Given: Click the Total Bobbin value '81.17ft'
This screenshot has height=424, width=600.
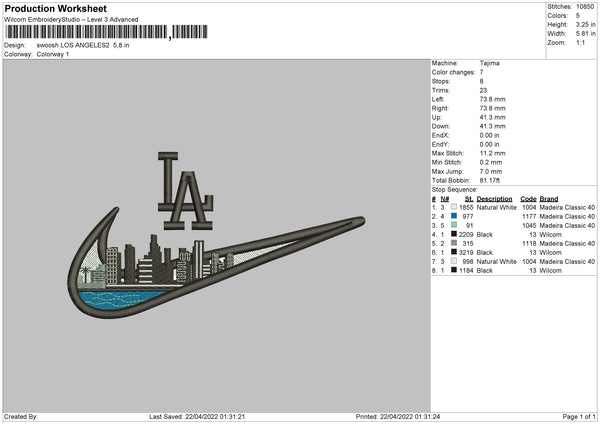Looking at the screenshot, I should (x=490, y=180).
